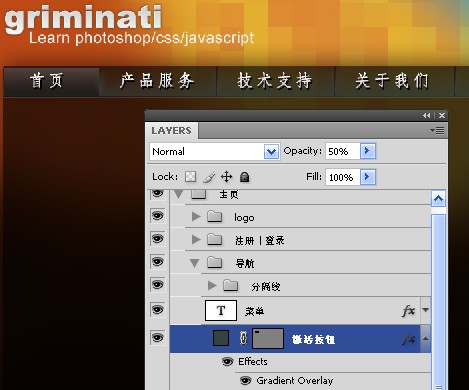Screen dimensions: 469x390
Task: Click the layers list scrollbar up arrow
Action: (x=438, y=199)
